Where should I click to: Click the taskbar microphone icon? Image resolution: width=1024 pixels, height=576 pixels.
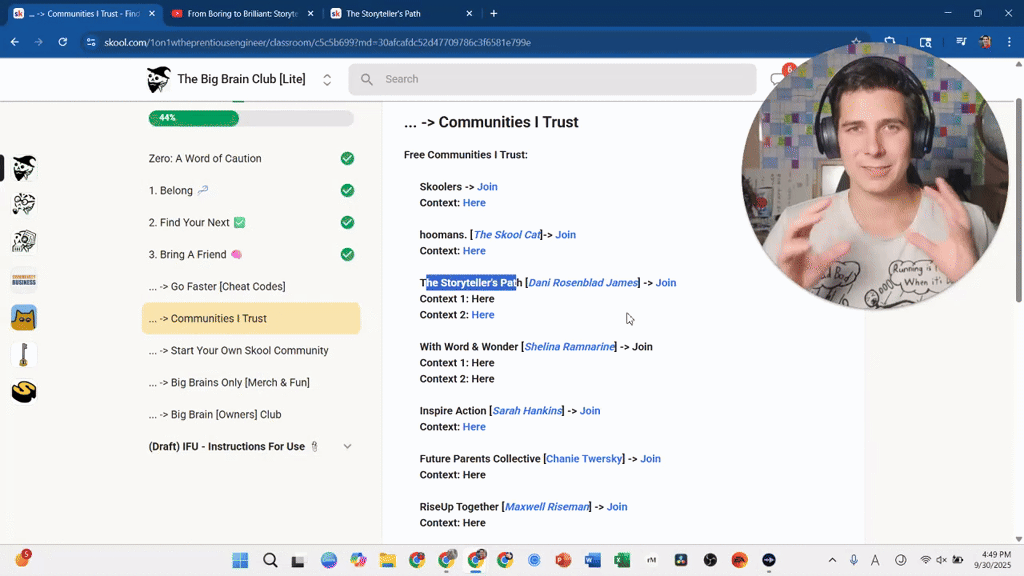[854, 560]
